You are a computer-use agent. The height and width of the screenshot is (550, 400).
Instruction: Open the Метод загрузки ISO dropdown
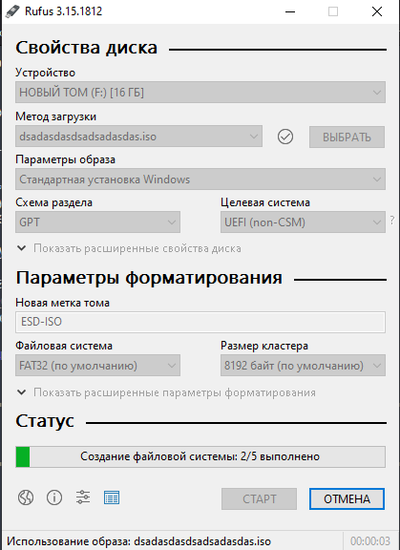click(139, 136)
